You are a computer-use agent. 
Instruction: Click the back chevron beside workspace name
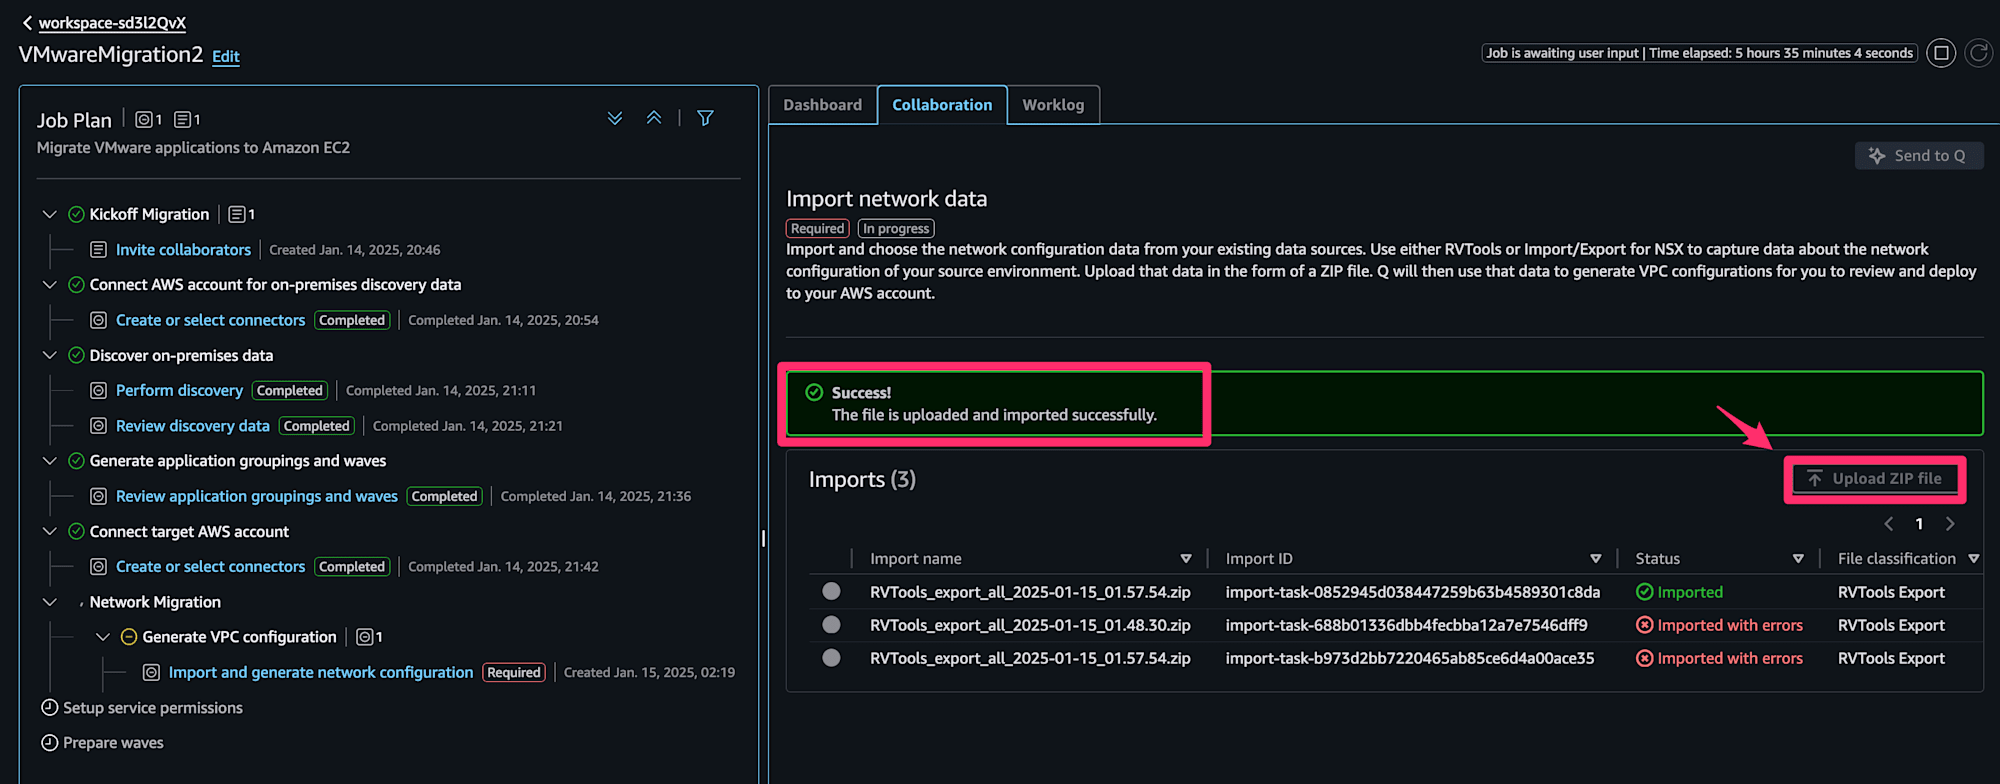[27, 23]
